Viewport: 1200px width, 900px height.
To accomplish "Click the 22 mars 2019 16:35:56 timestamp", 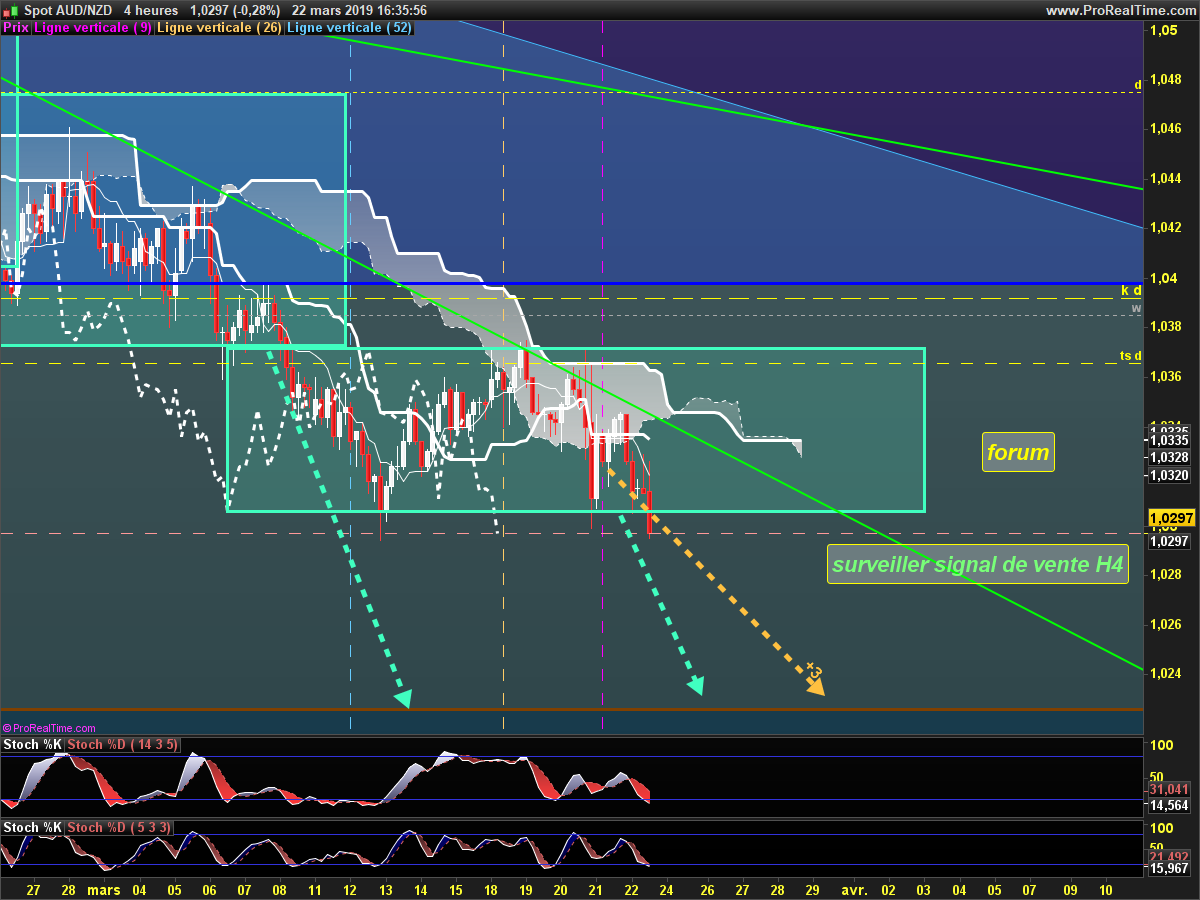I will pos(360,10).
